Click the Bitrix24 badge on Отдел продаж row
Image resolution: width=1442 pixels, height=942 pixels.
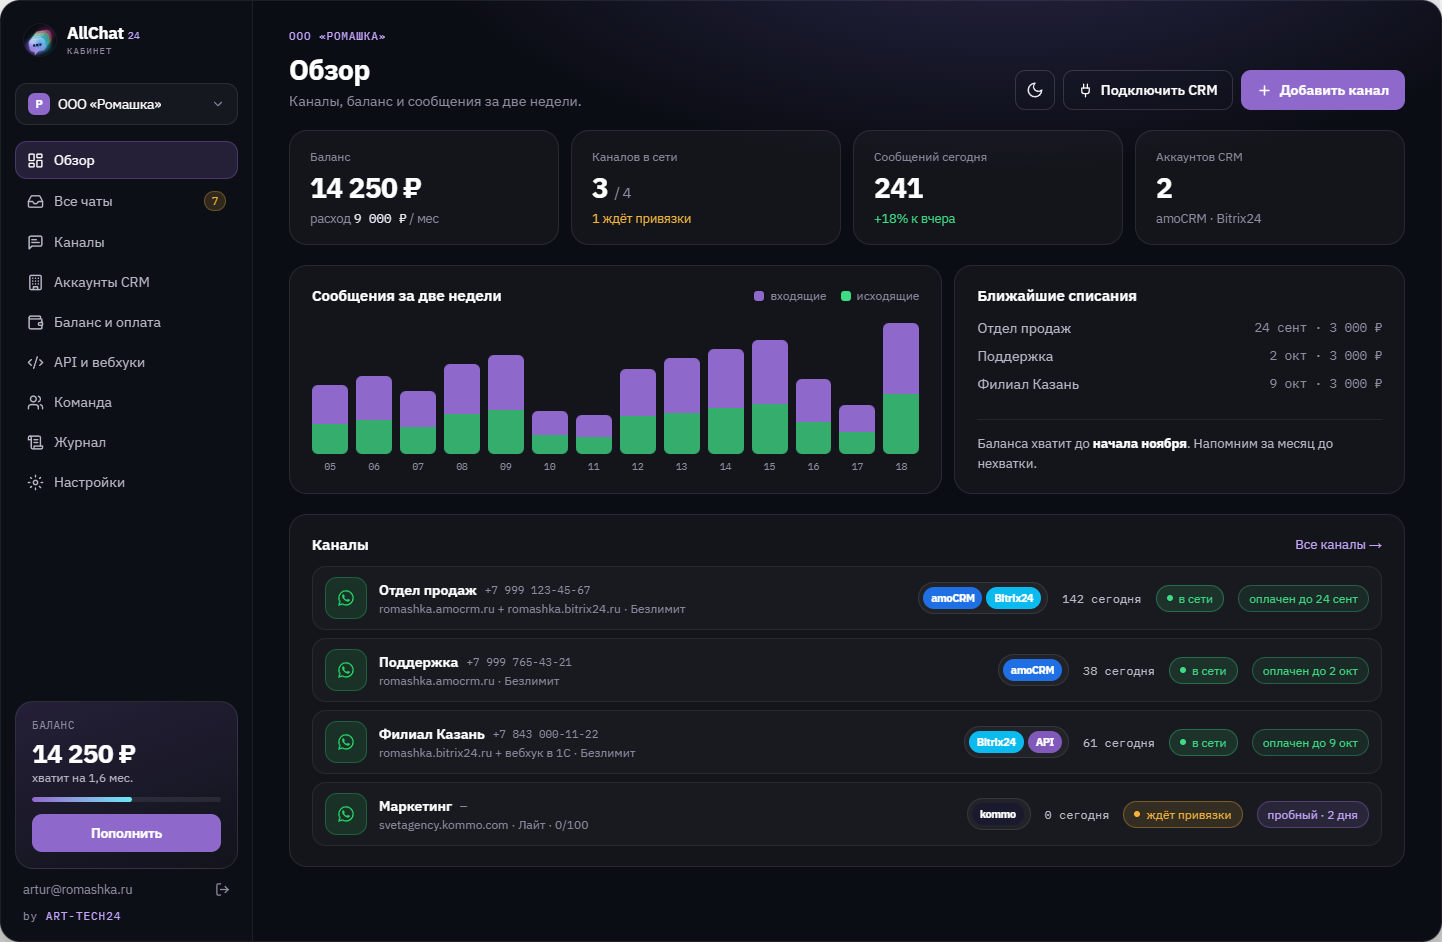(x=1014, y=598)
